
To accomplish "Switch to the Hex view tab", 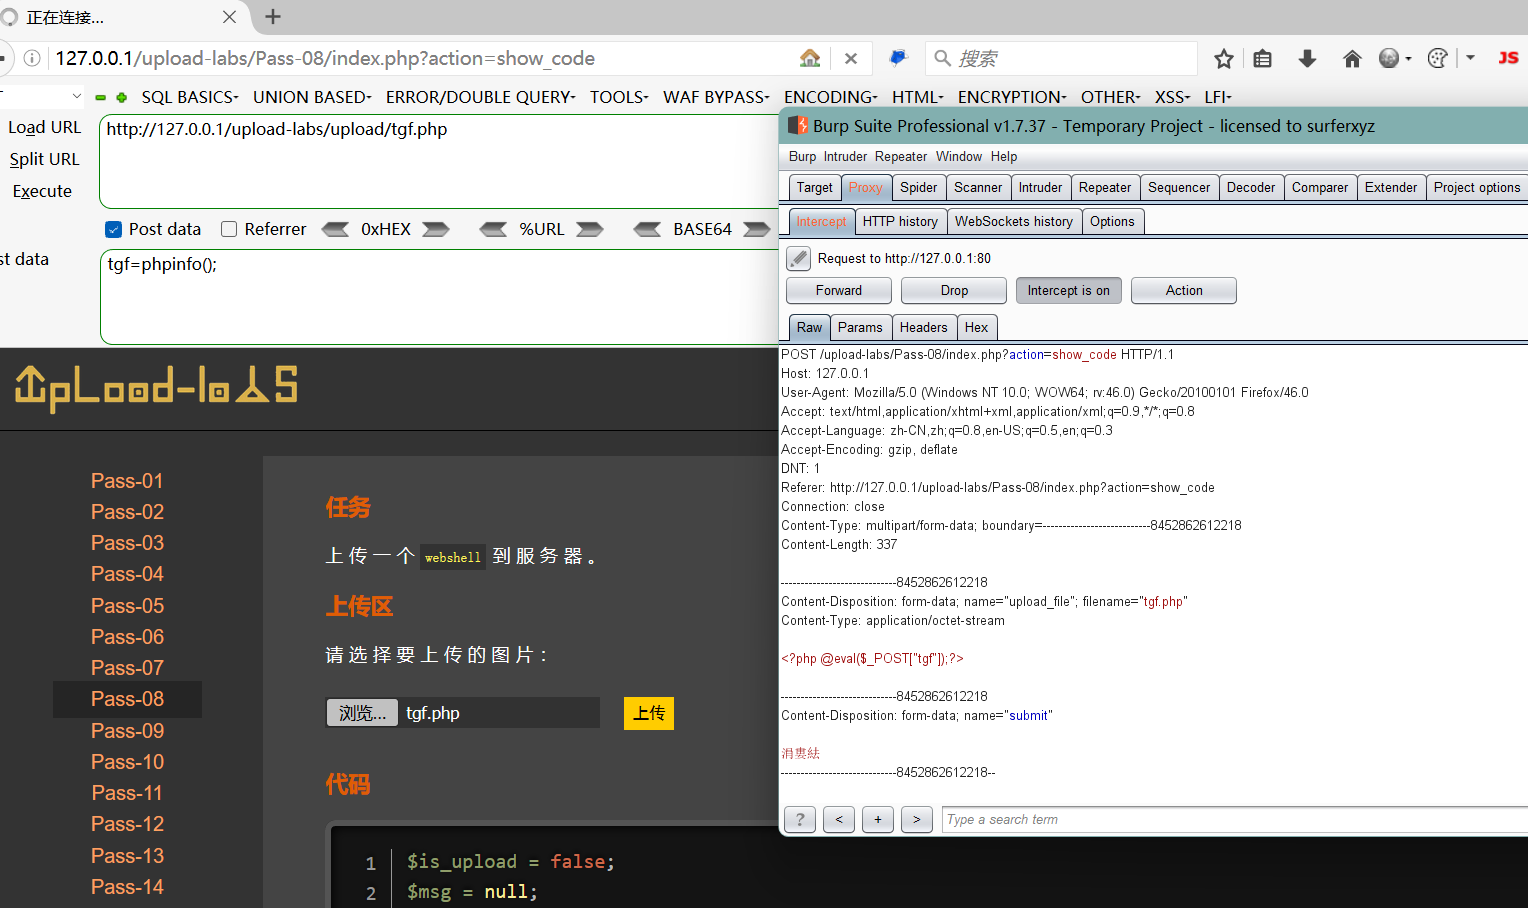I will click(x=976, y=327).
